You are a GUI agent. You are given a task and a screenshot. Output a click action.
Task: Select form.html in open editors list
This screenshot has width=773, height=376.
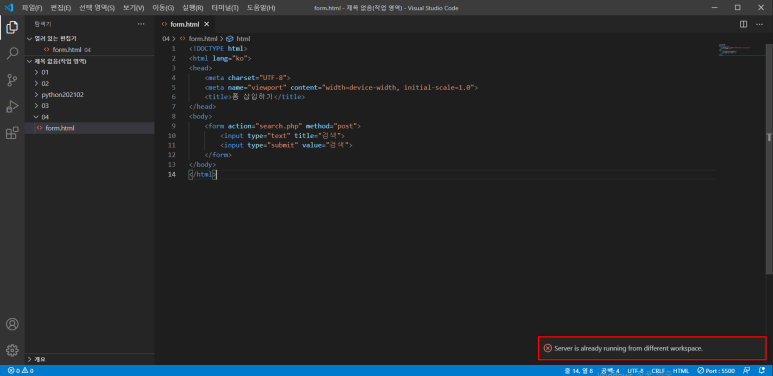point(90,50)
